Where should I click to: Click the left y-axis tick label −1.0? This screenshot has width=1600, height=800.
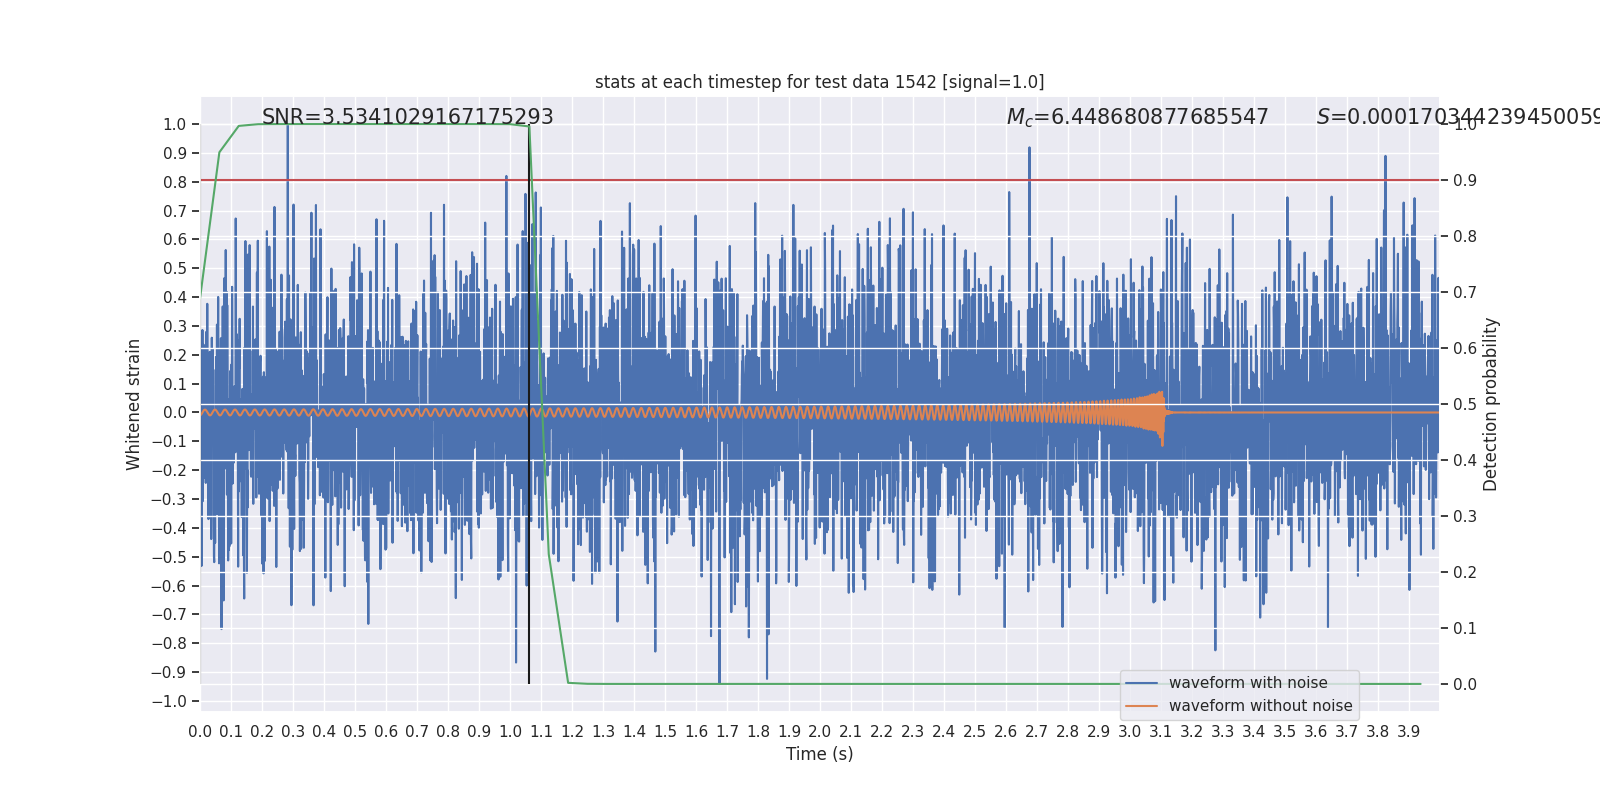[169, 701]
